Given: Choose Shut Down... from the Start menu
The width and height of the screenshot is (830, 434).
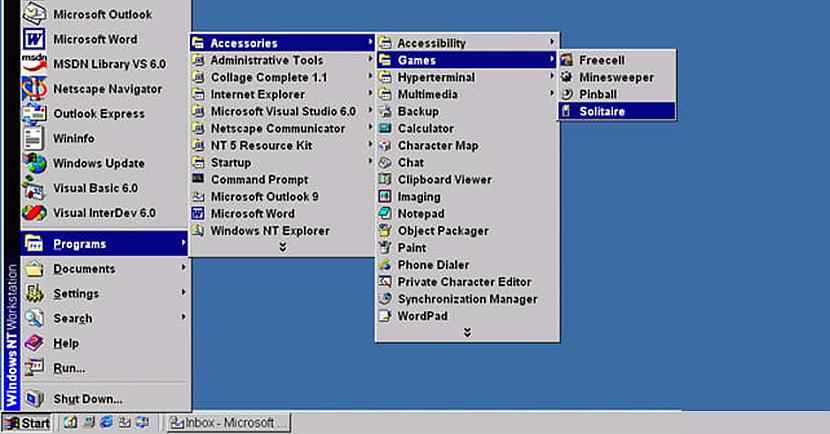Looking at the screenshot, I should click(x=105, y=399).
